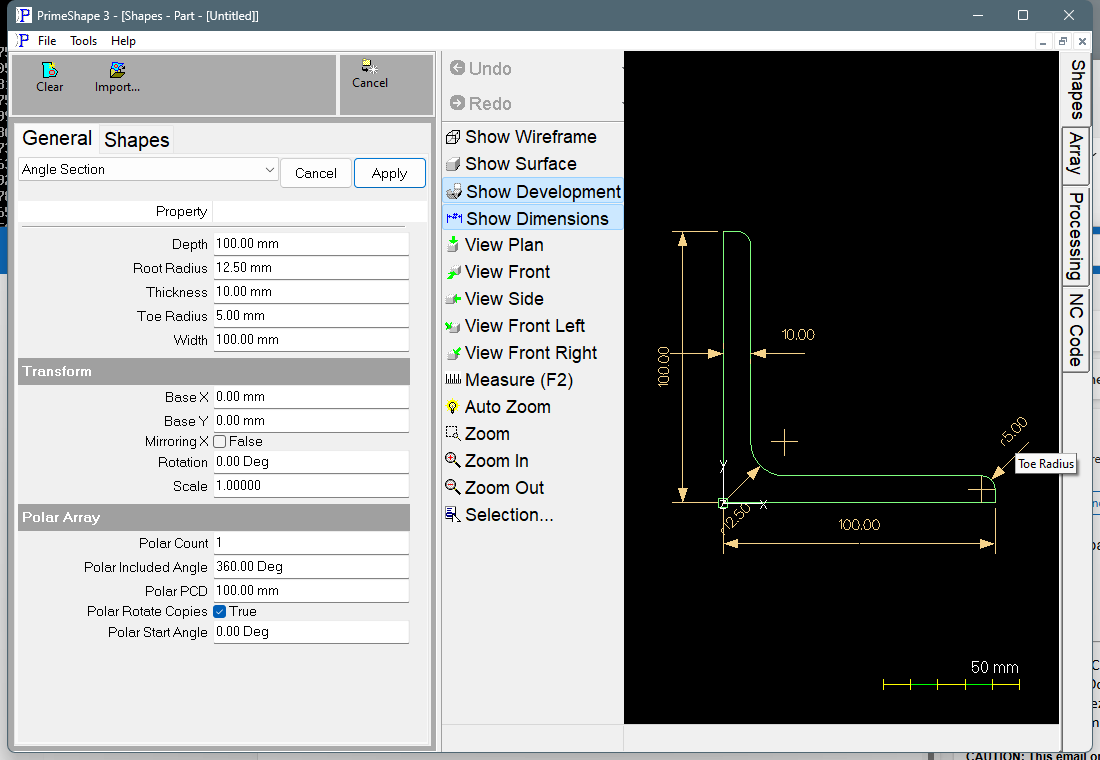Switch to View Front Right
The height and width of the screenshot is (760, 1100).
click(521, 353)
